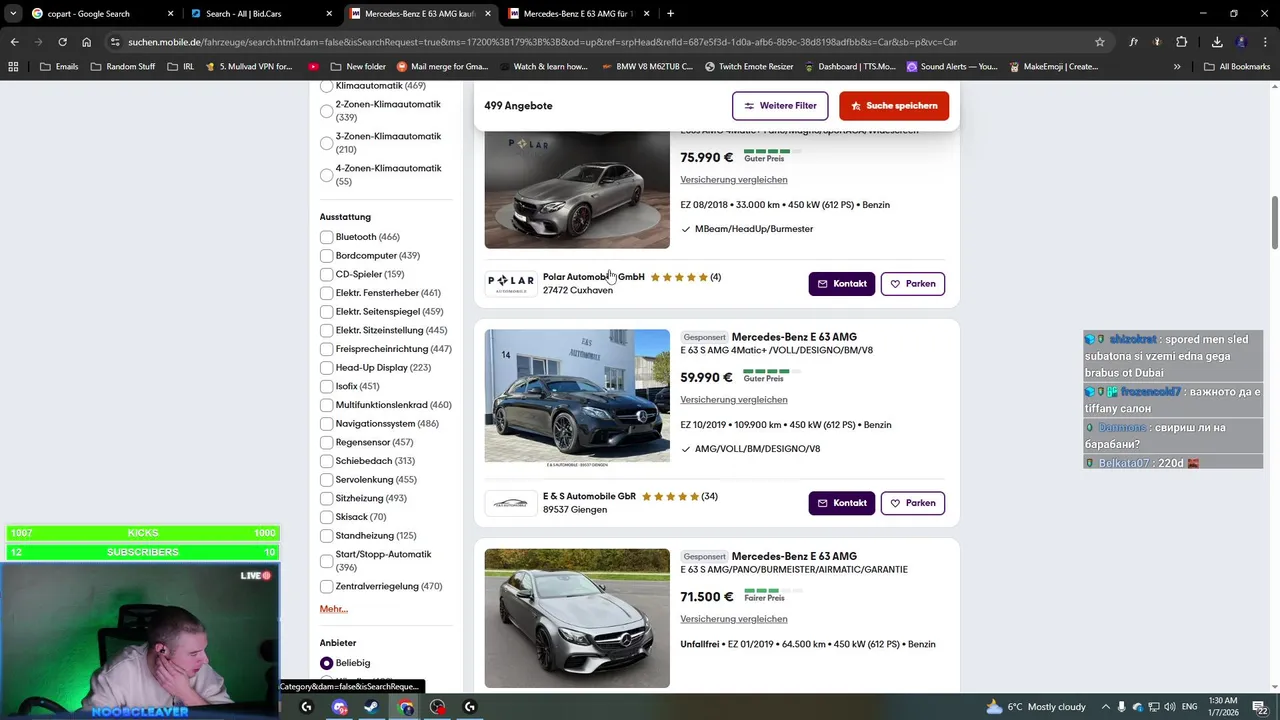Screen dimensions: 1280x720
Task: Open the downloads icon in Chrome toolbar
Action: coord(1217,42)
